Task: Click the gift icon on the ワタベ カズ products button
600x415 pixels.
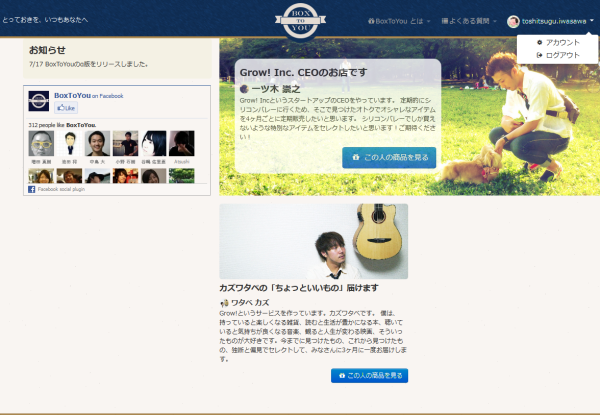Action: click(342, 376)
